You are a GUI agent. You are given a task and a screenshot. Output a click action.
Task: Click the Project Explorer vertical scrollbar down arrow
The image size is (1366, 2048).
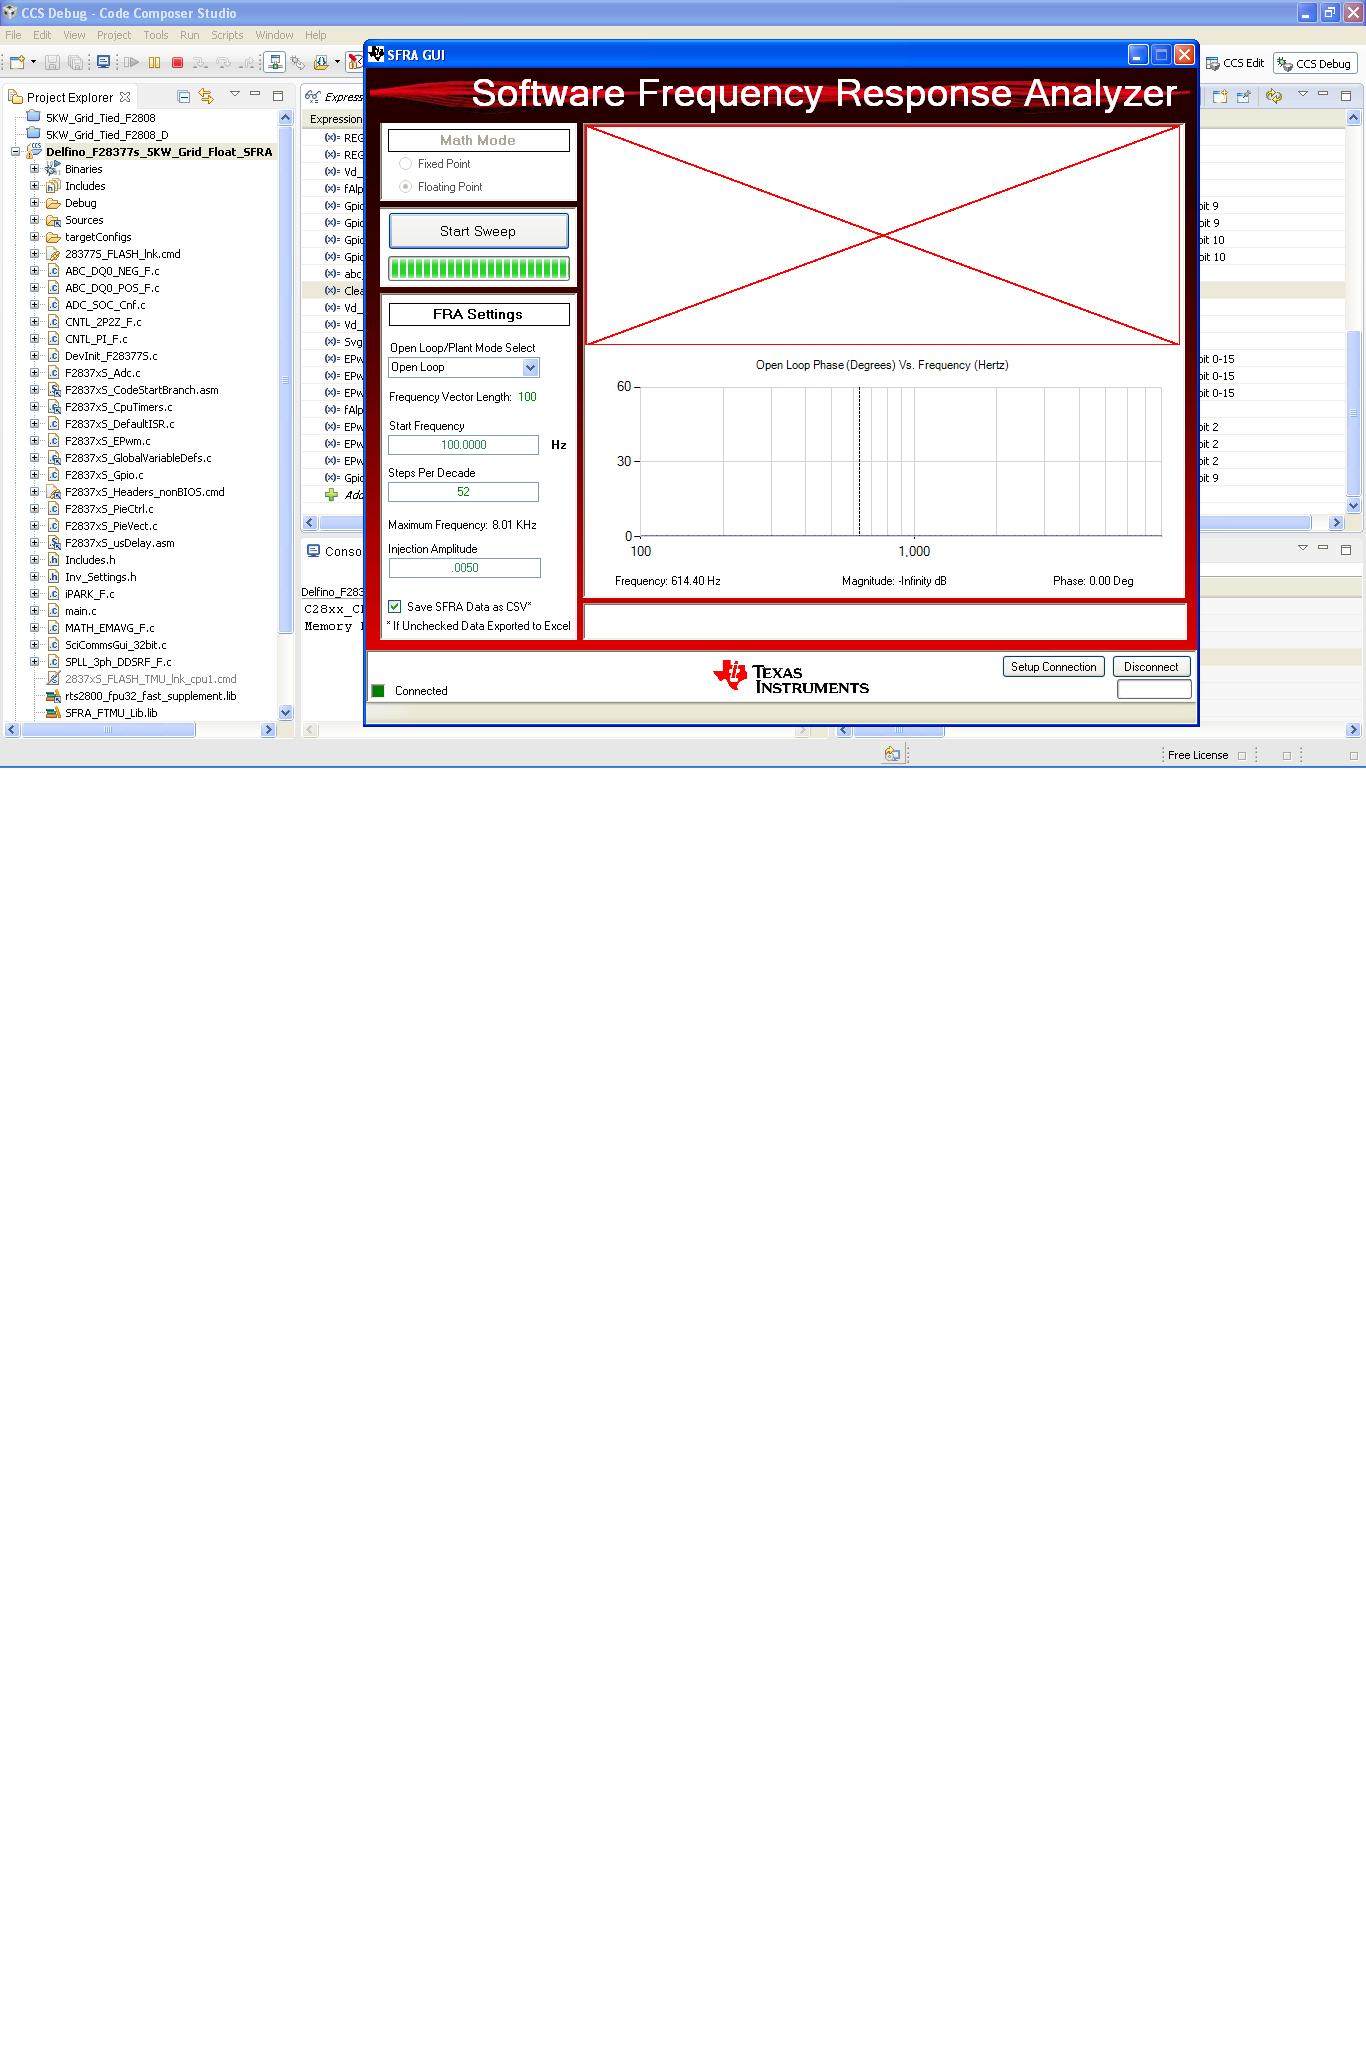[286, 713]
